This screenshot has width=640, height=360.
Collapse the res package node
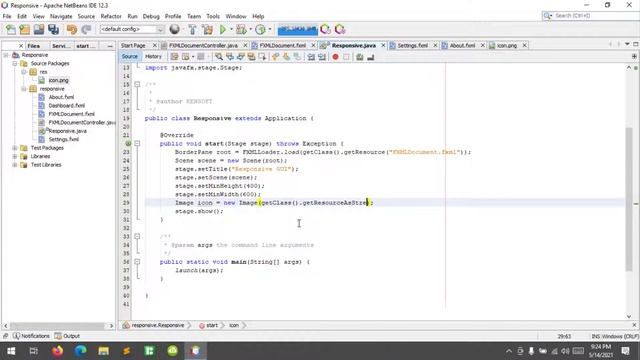[24, 72]
